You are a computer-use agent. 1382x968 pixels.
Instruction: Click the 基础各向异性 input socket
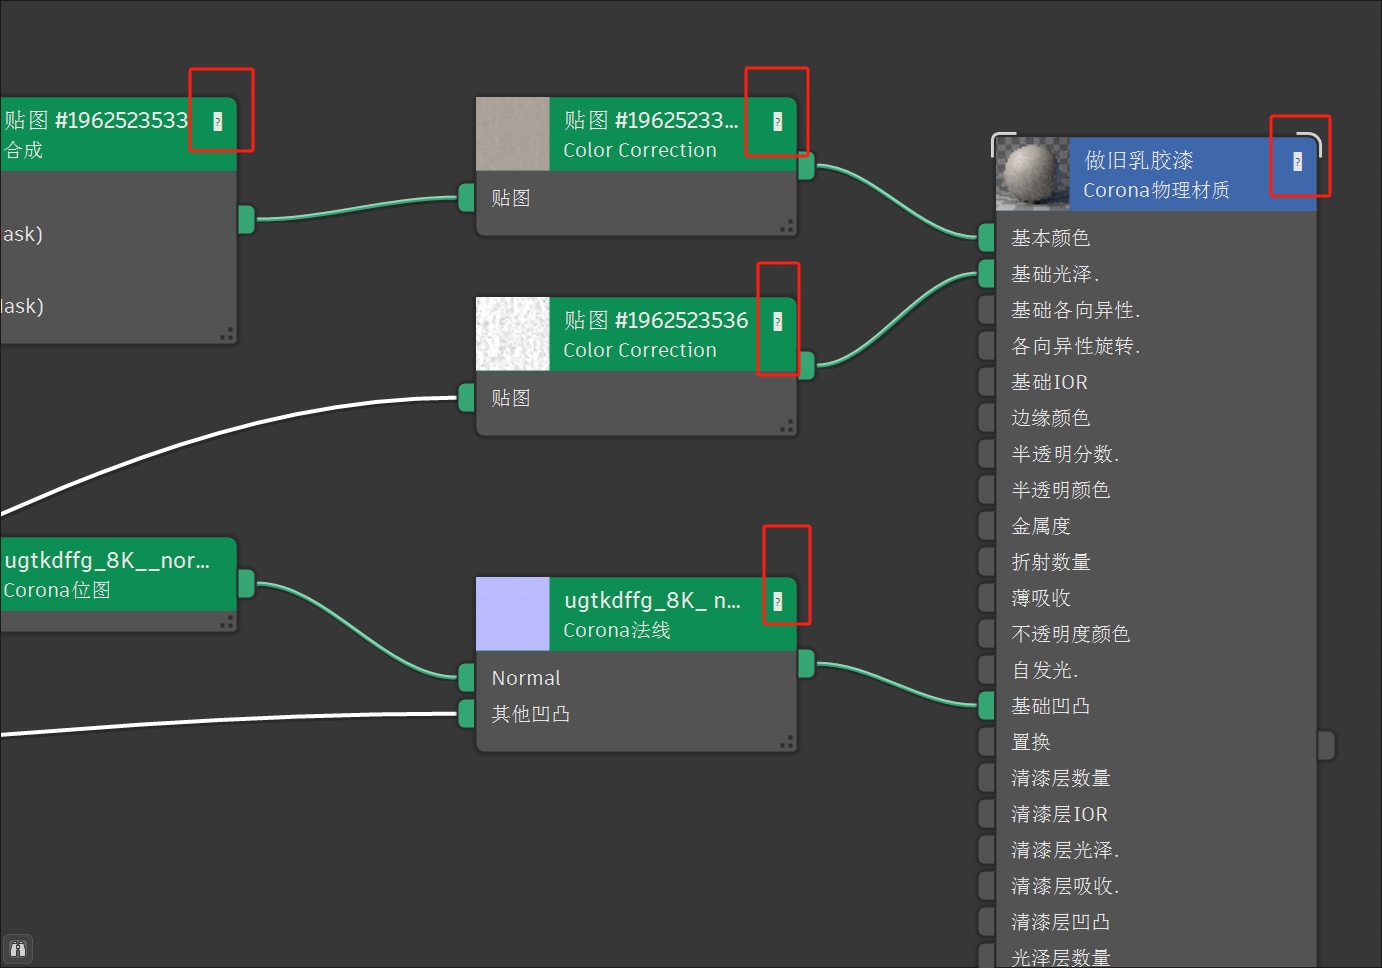(987, 310)
